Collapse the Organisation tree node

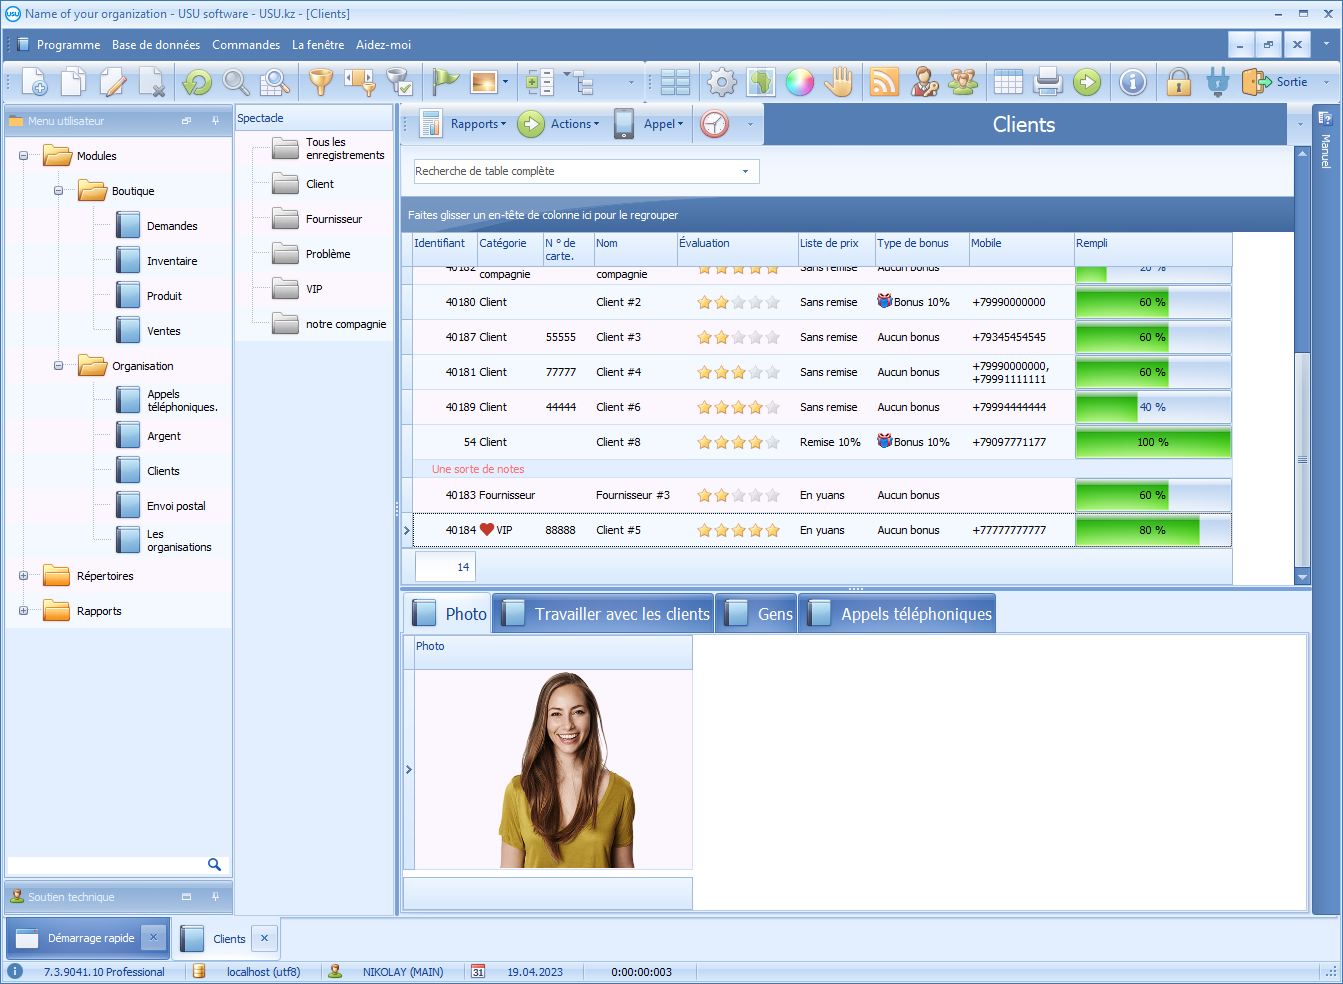pyautogui.click(x=58, y=366)
